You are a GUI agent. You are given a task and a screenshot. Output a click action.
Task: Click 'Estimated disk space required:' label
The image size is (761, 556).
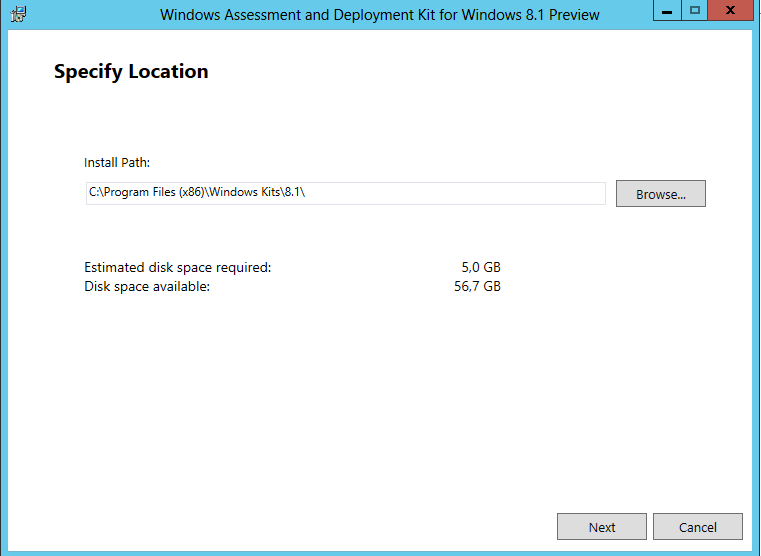(x=178, y=267)
